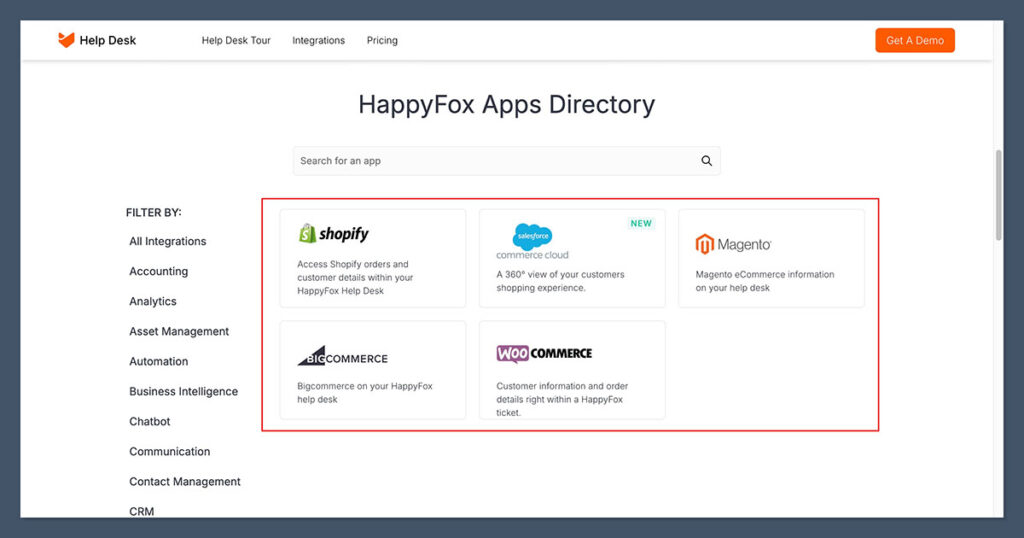Filter by Accounting
This screenshot has height=538, width=1024.
(159, 272)
